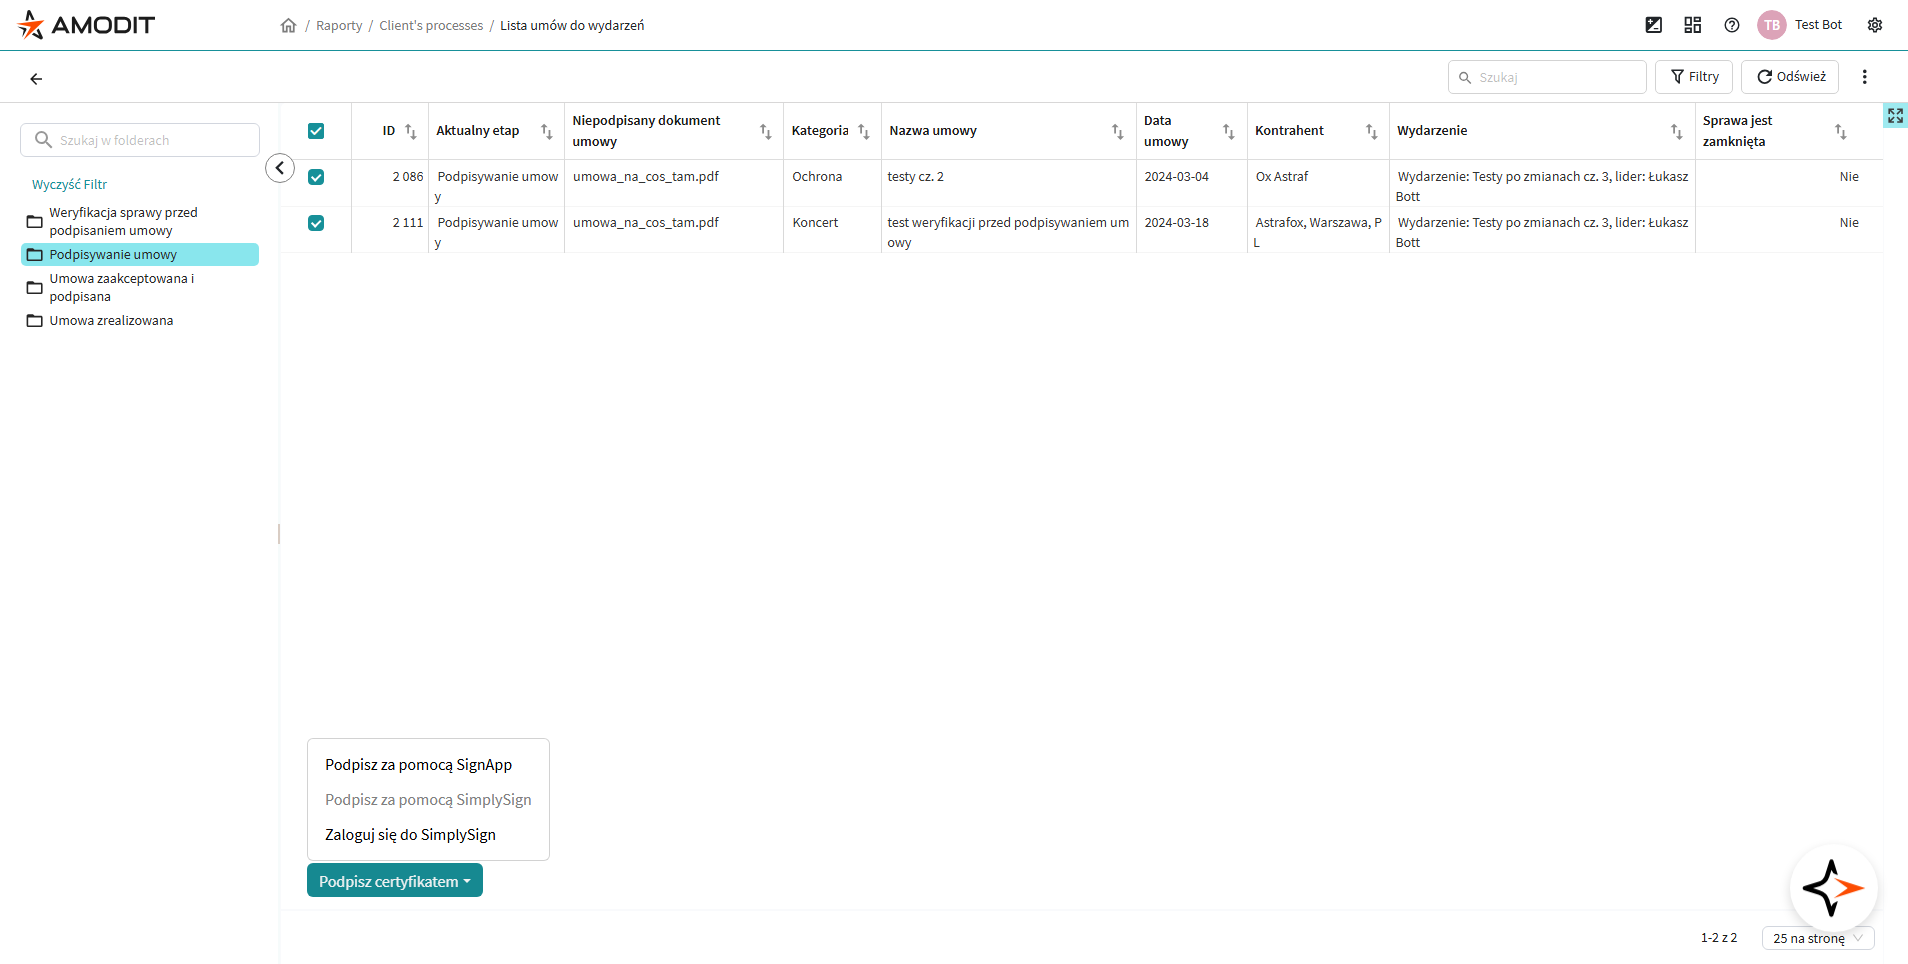Sort by ID column arrows

tap(411, 132)
